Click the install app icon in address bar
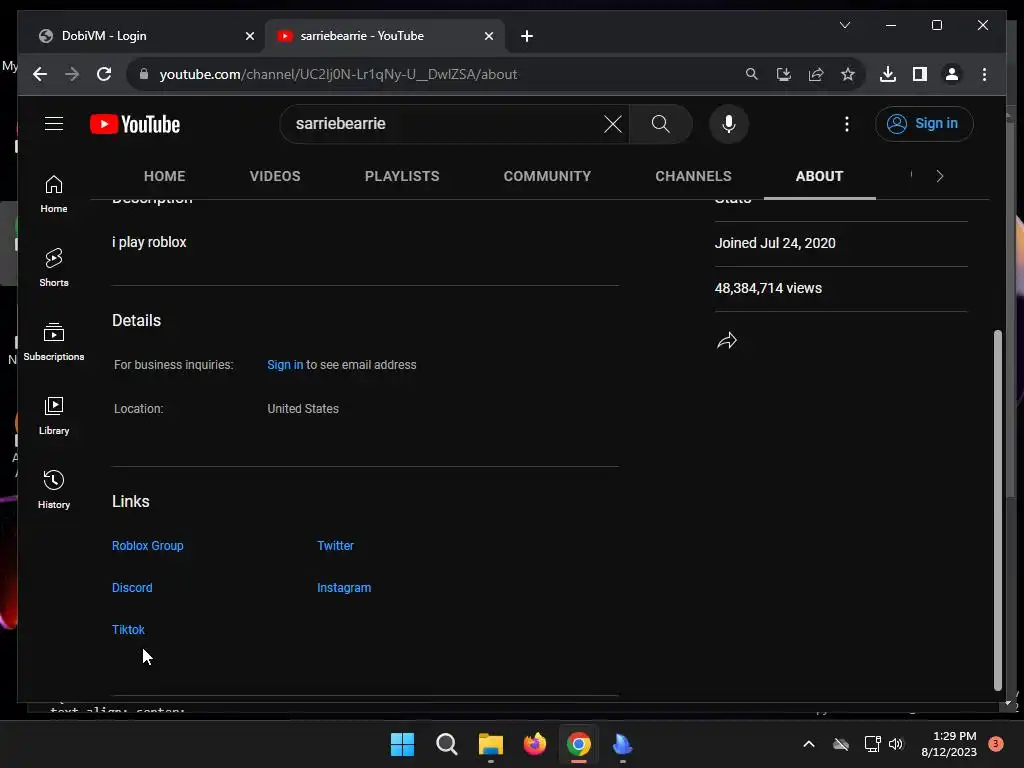Image resolution: width=1024 pixels, height=768 pixels. tap(784, 74)
